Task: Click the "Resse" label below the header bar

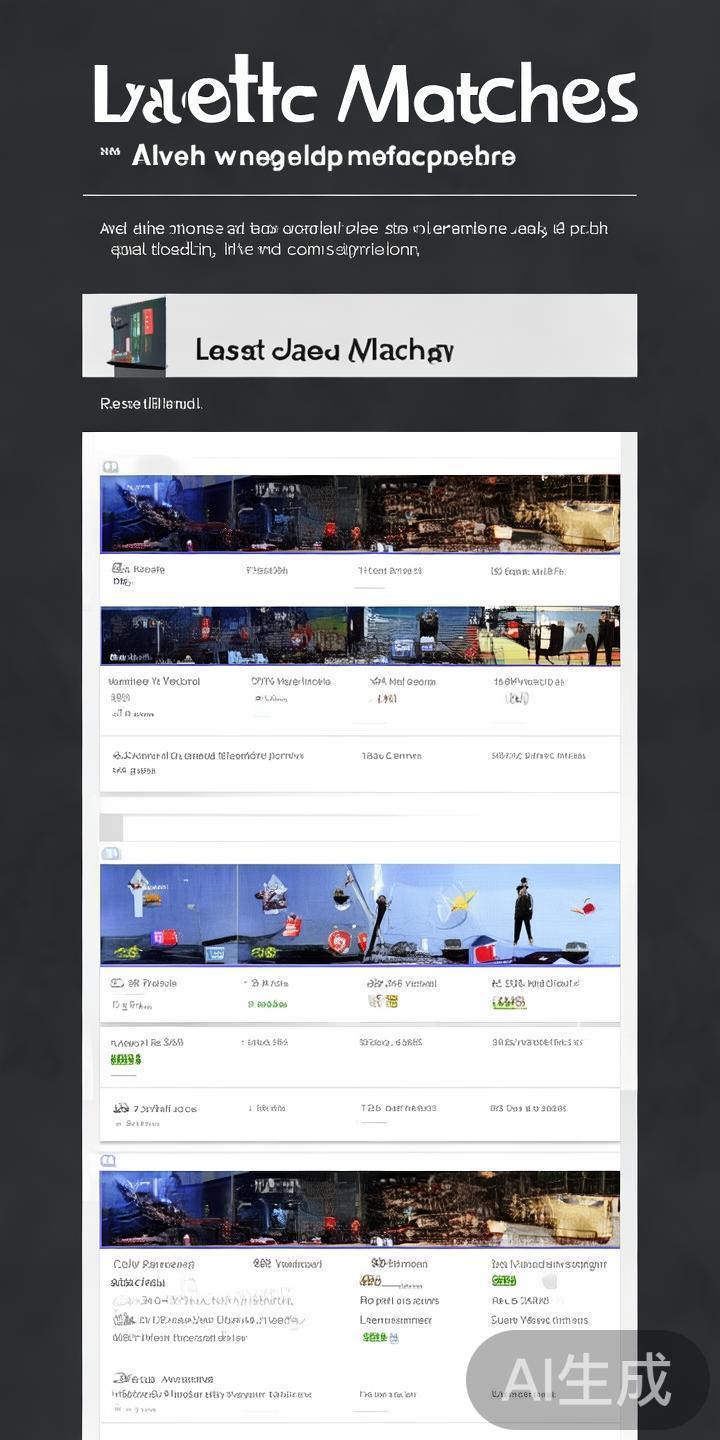Action: coord(150,404)
